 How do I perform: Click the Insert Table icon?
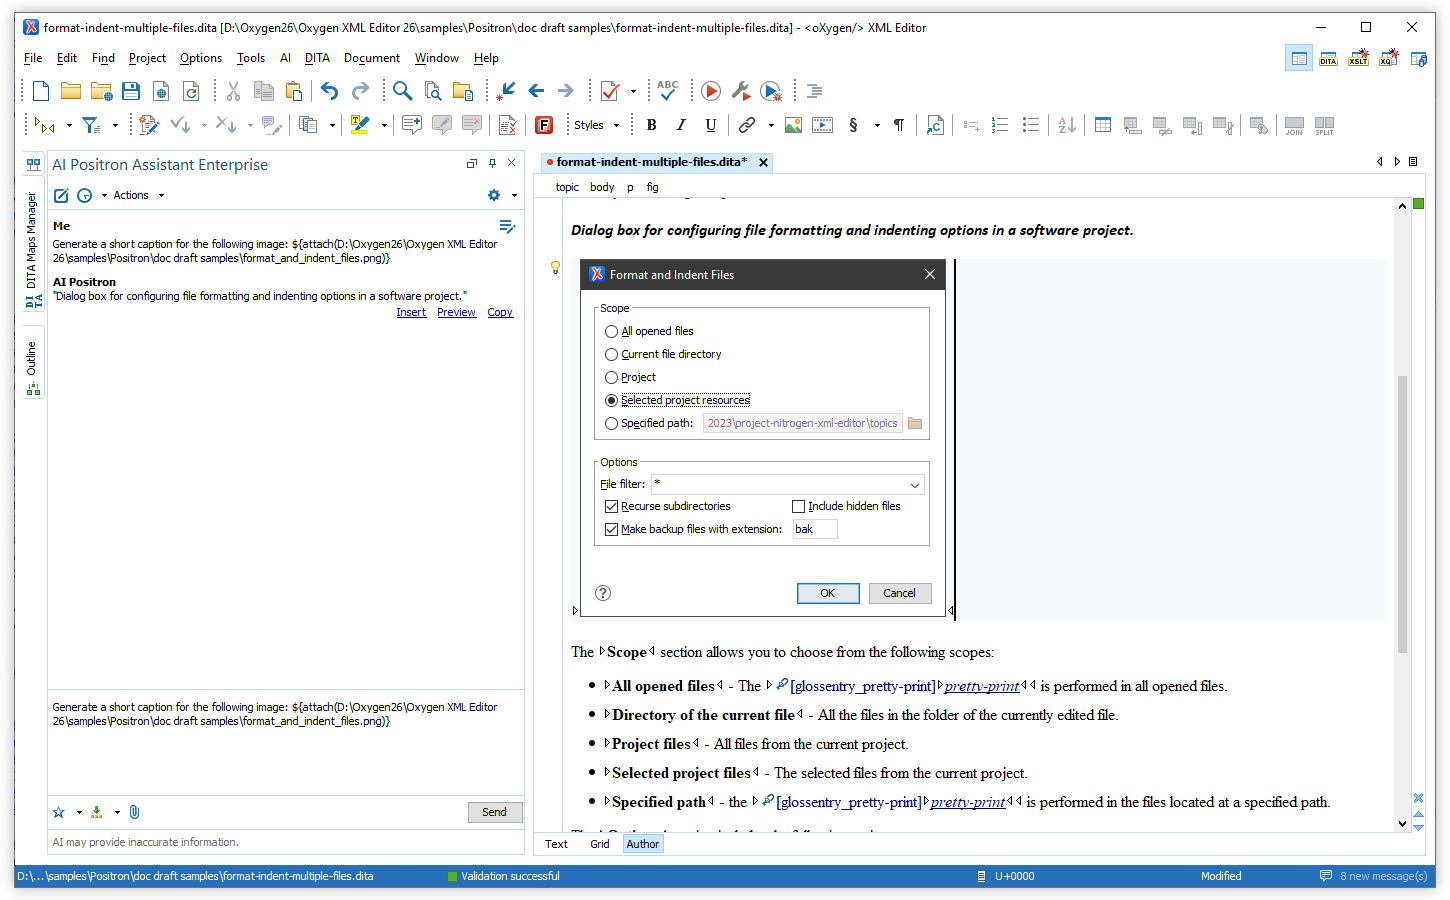click(x=1103, y=125)
